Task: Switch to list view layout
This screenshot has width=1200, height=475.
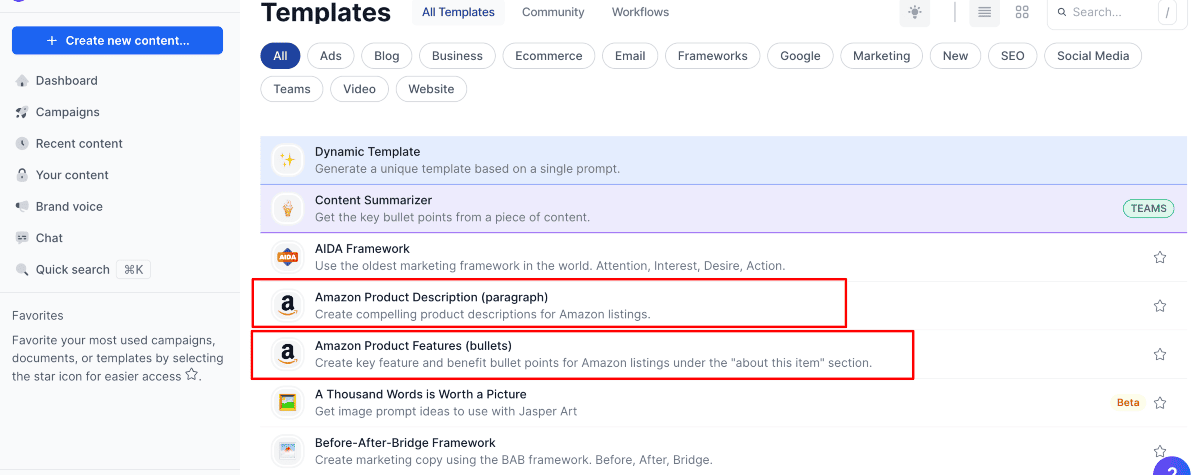Action: pyautogui.click(x=984, y=13)
